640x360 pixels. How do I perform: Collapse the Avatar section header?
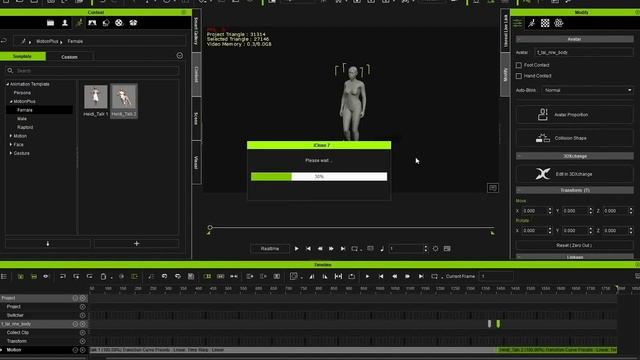click(574, 39)
